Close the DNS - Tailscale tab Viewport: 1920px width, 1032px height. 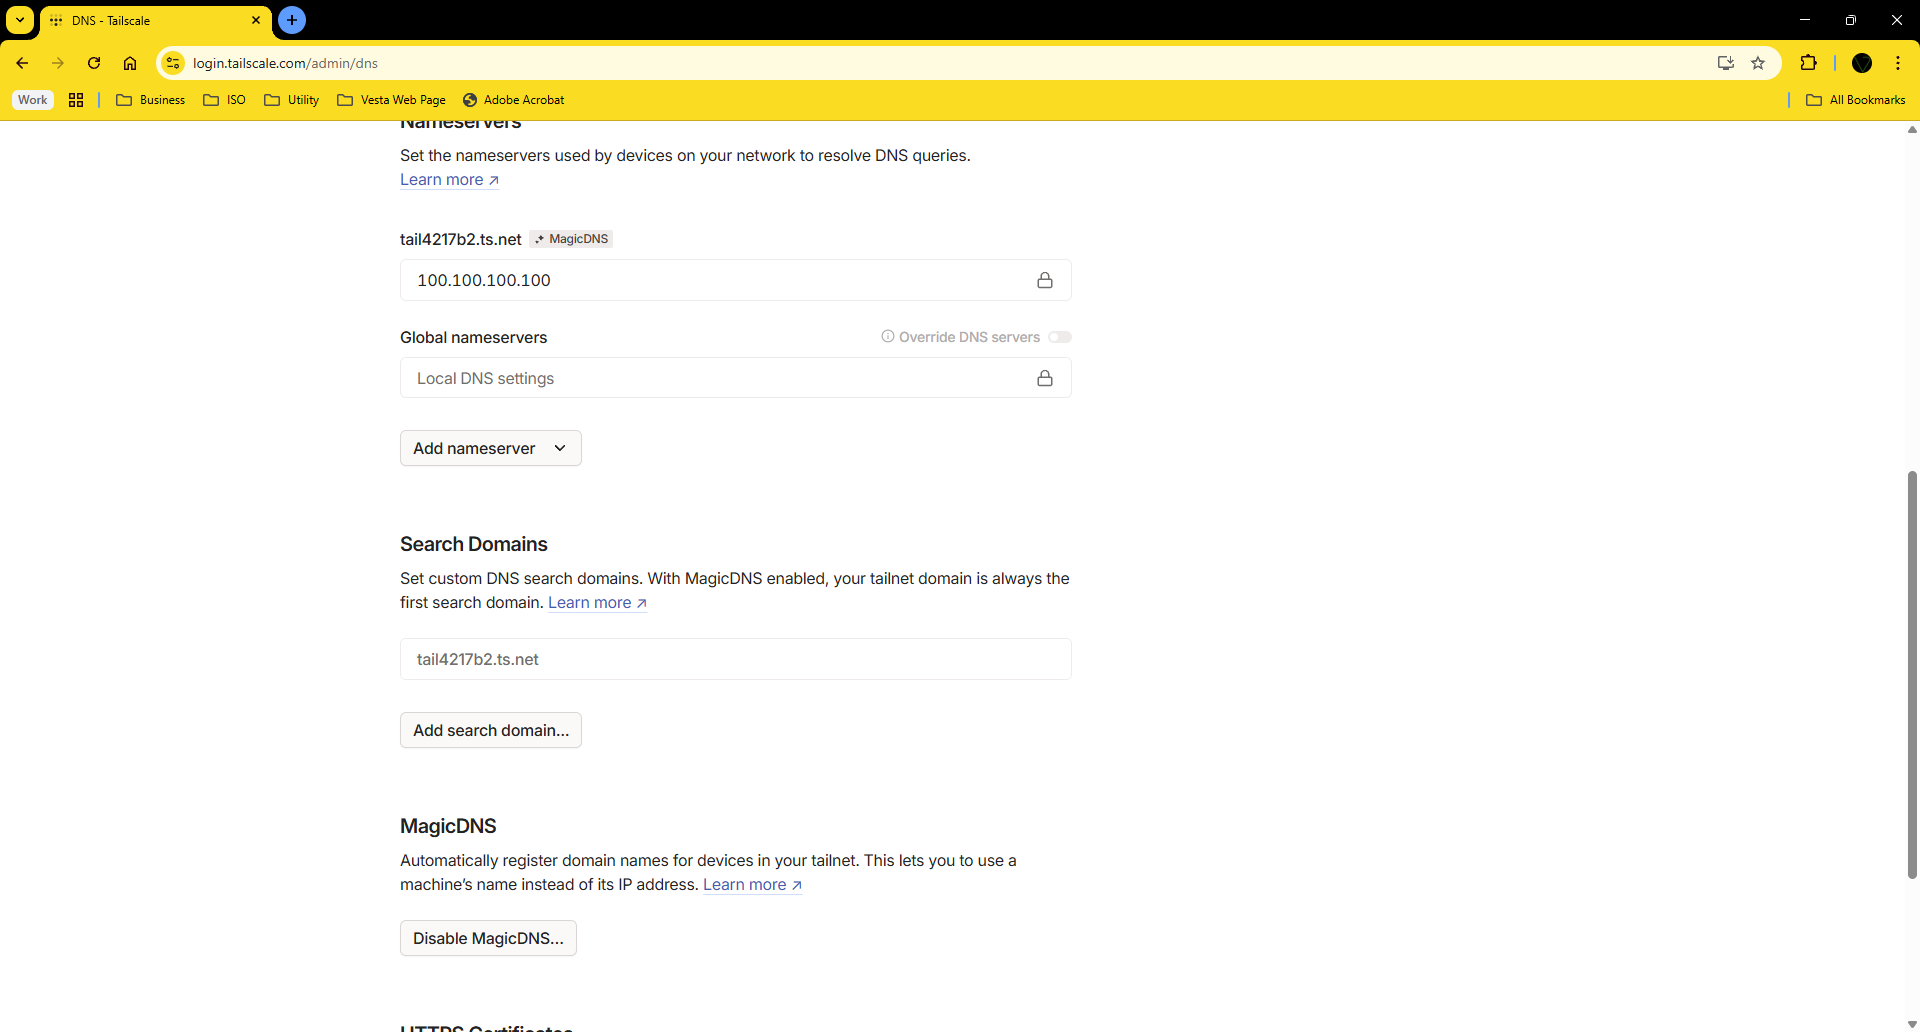point(256,20)
